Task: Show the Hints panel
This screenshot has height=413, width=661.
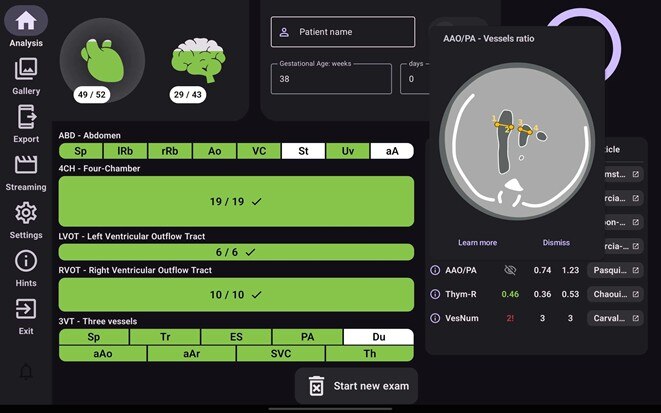Action: pos(26,266)
